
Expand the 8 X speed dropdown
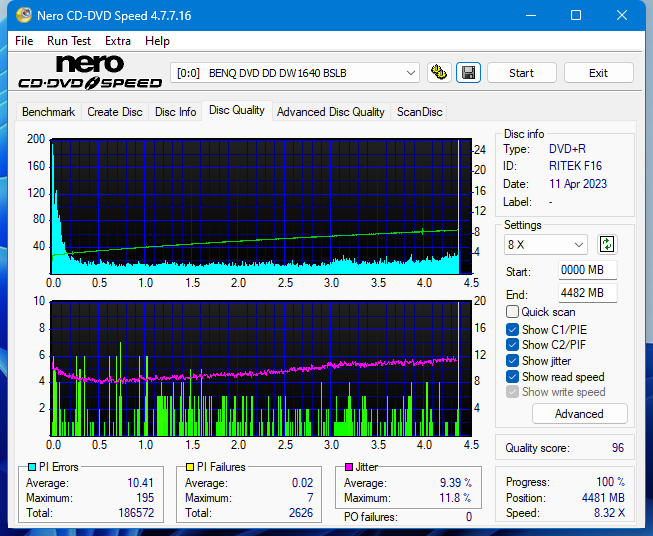tap(546, 244)
